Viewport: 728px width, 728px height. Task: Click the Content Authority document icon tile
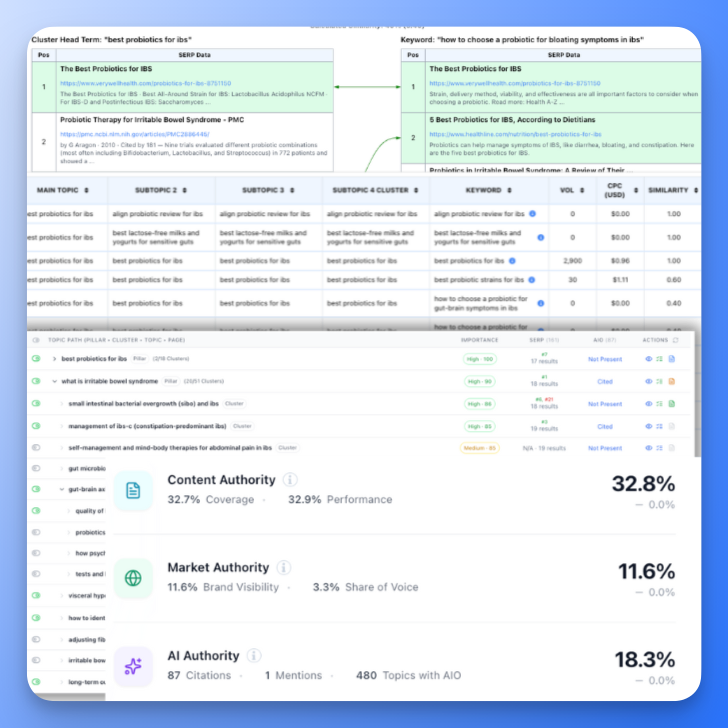133,490
